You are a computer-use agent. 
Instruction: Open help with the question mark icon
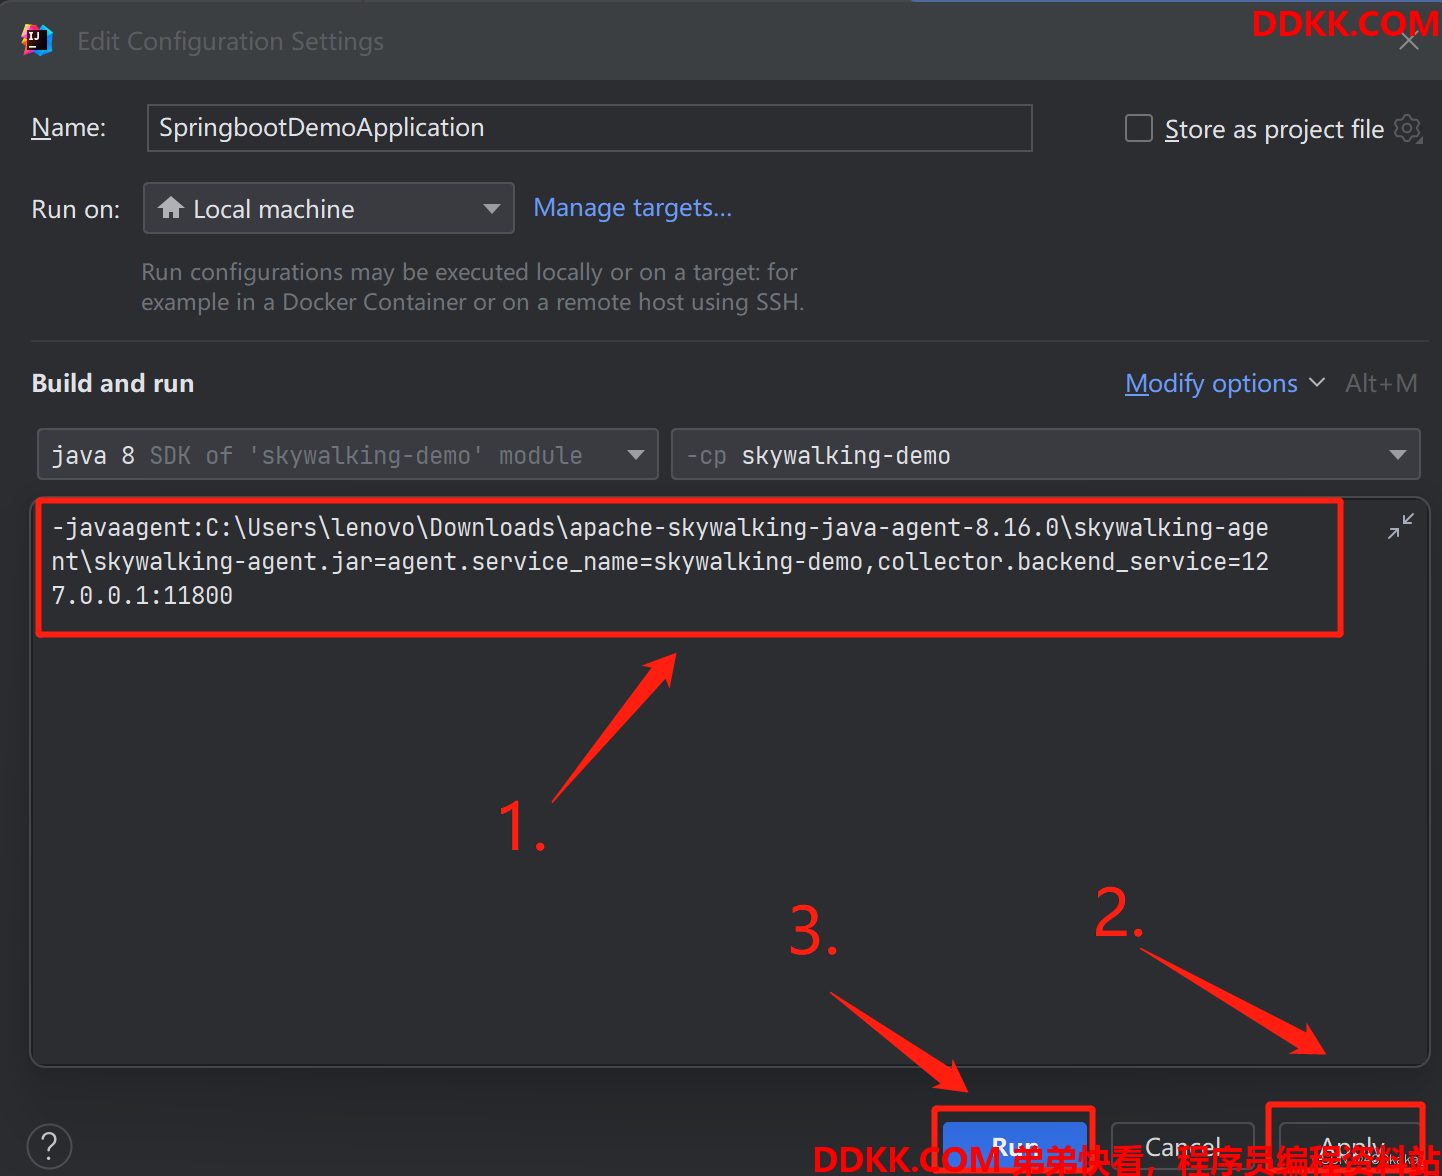point(49,1146)
